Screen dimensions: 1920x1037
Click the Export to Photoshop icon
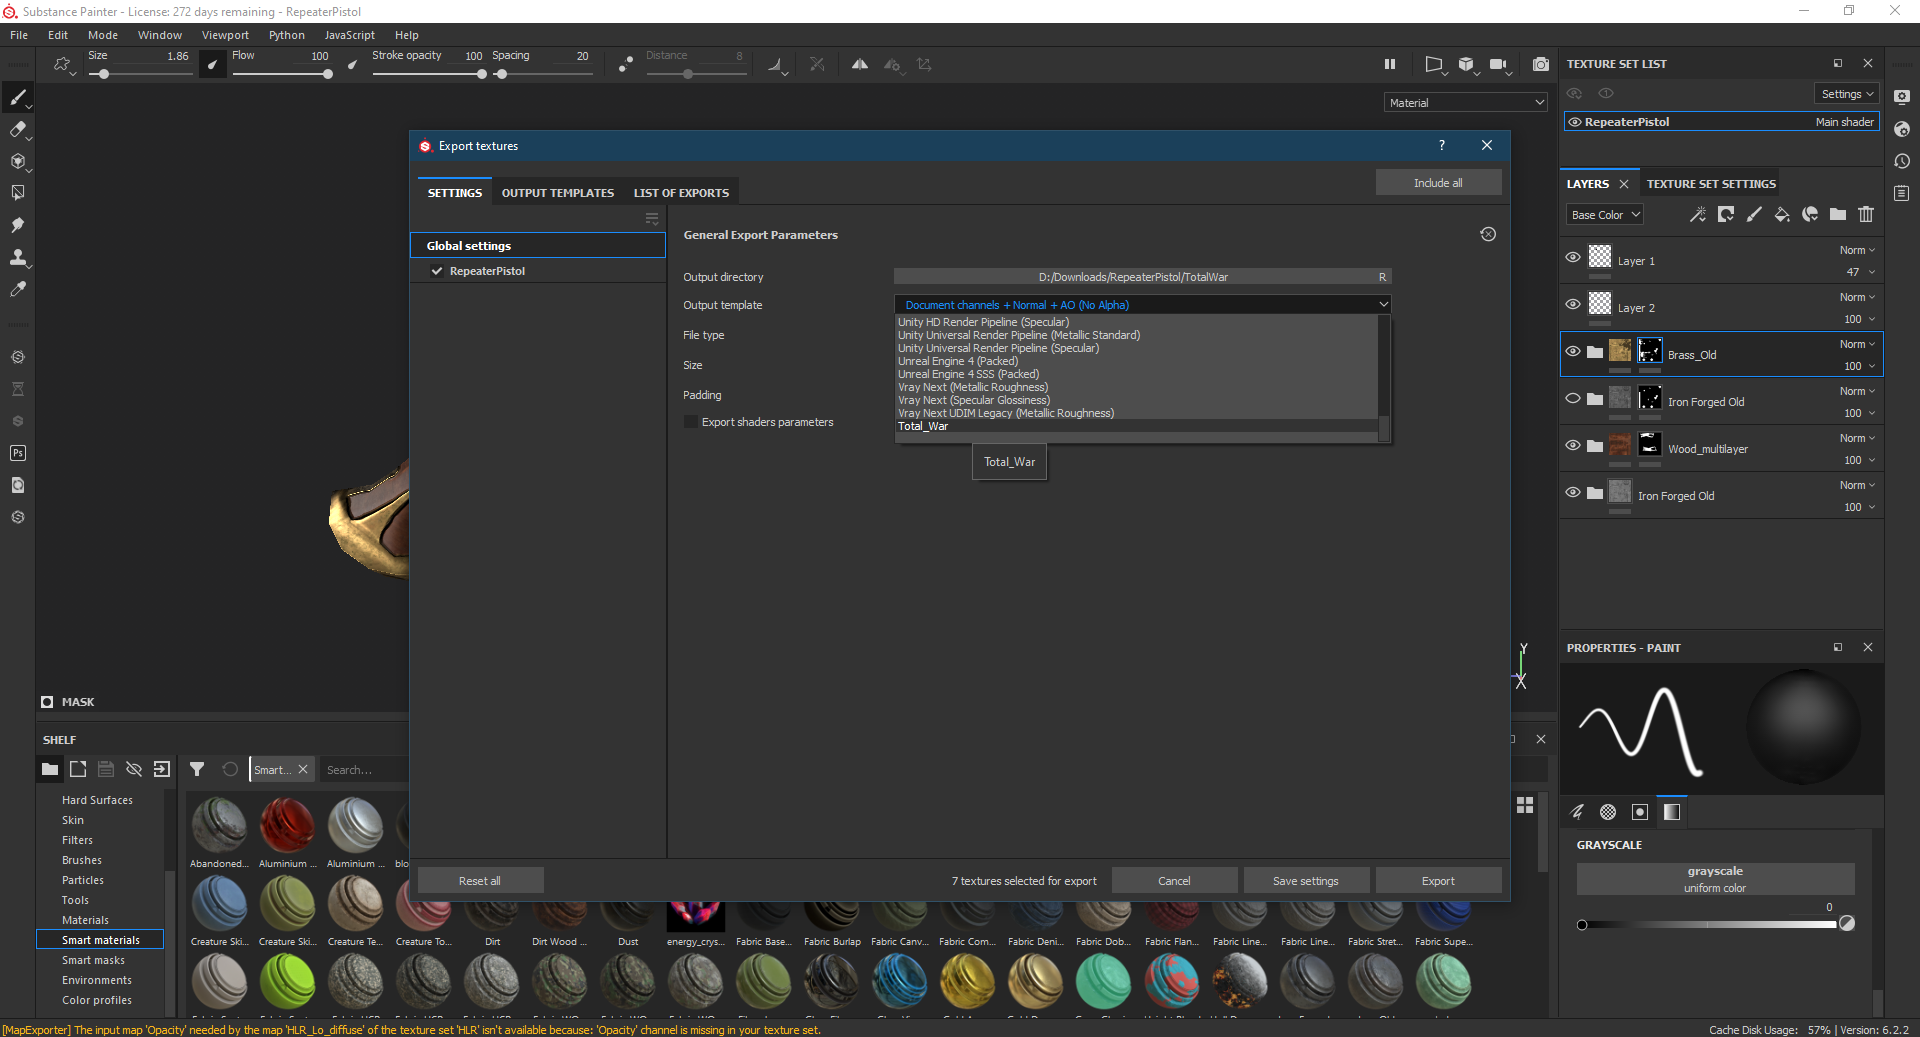coord(17,453)
